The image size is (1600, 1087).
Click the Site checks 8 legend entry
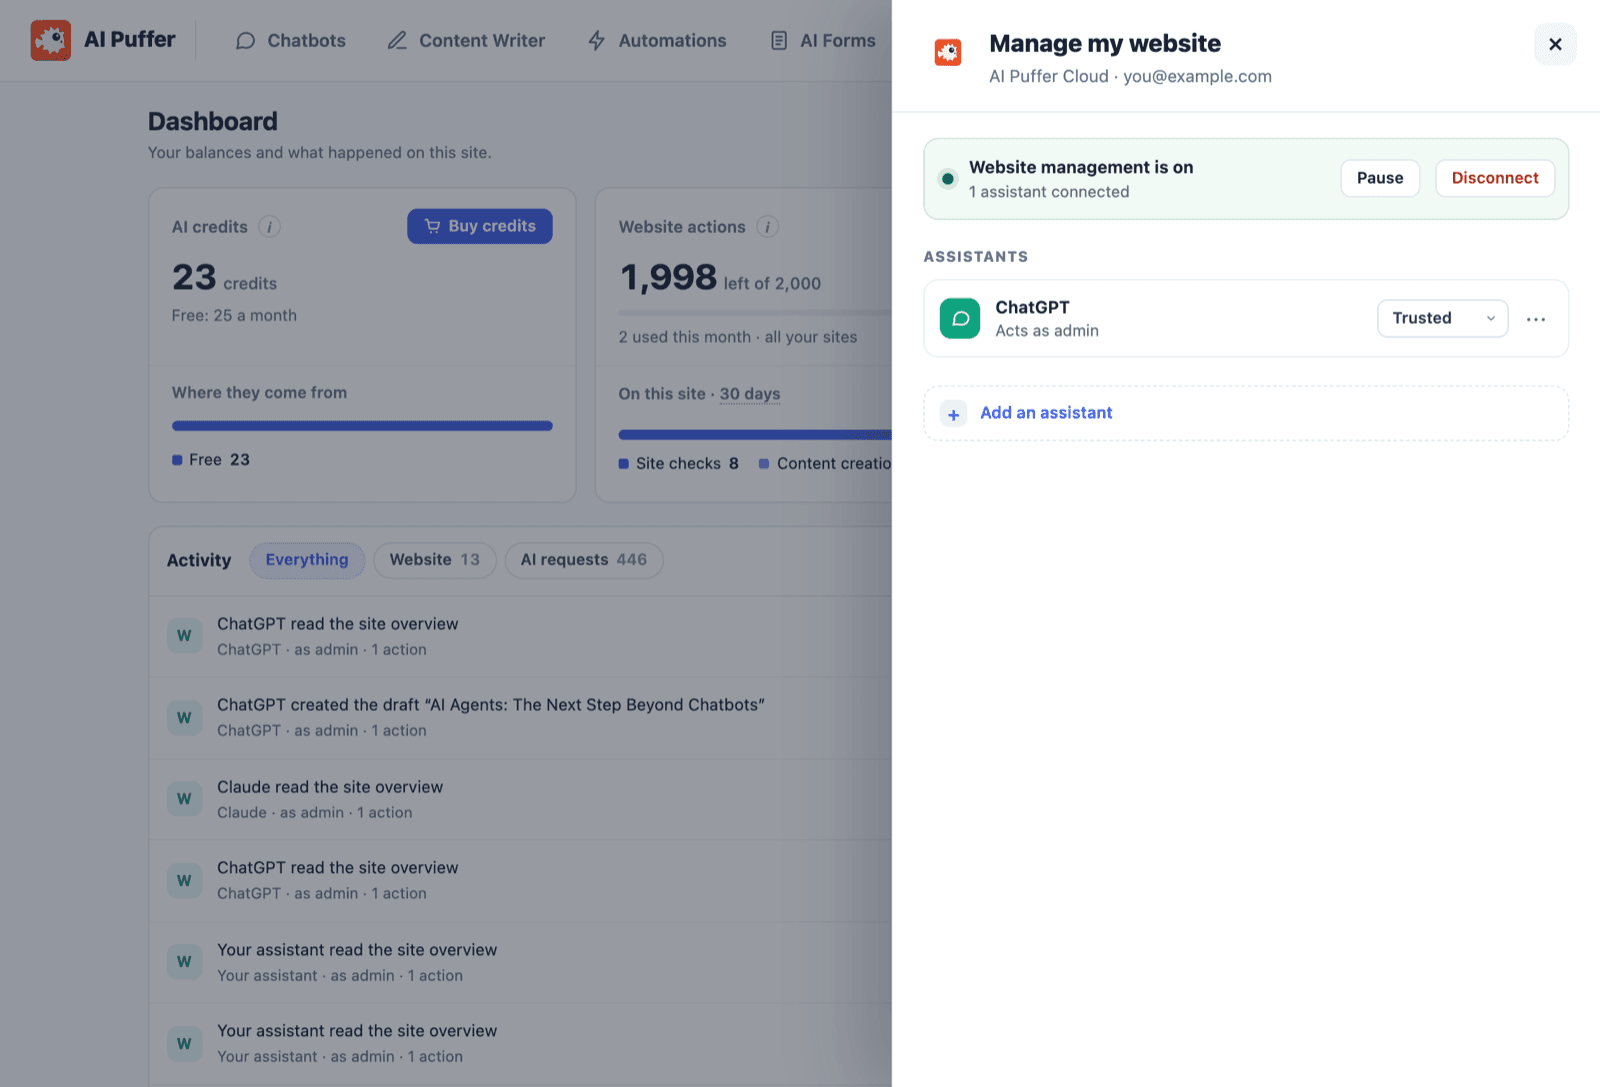point(679,464)
